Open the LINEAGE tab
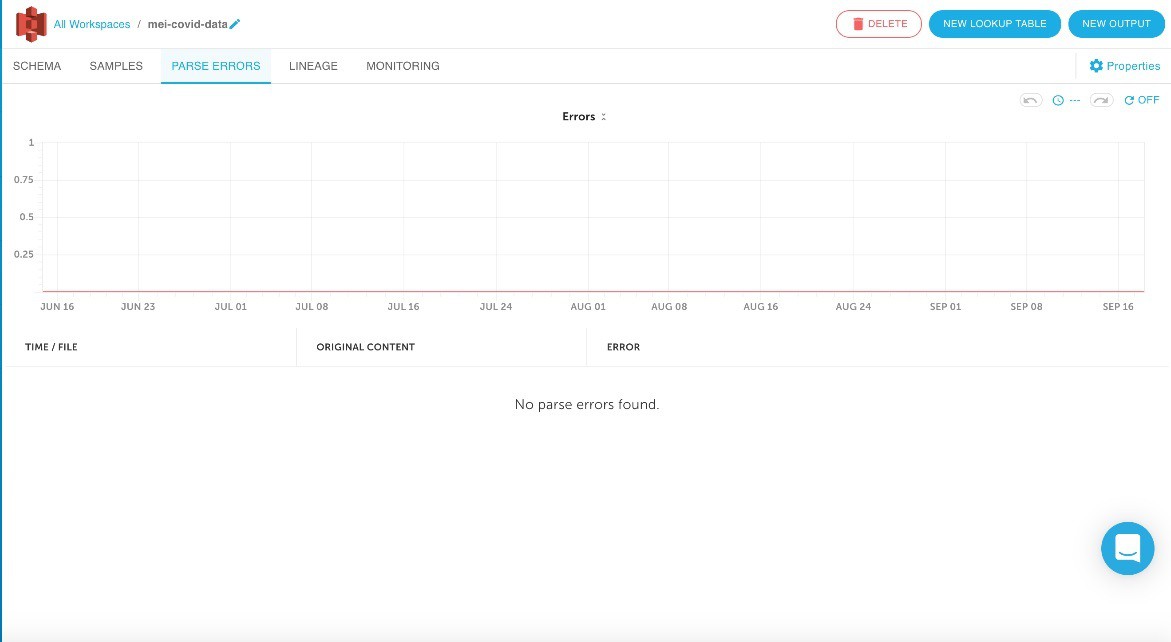 (313, 66)
